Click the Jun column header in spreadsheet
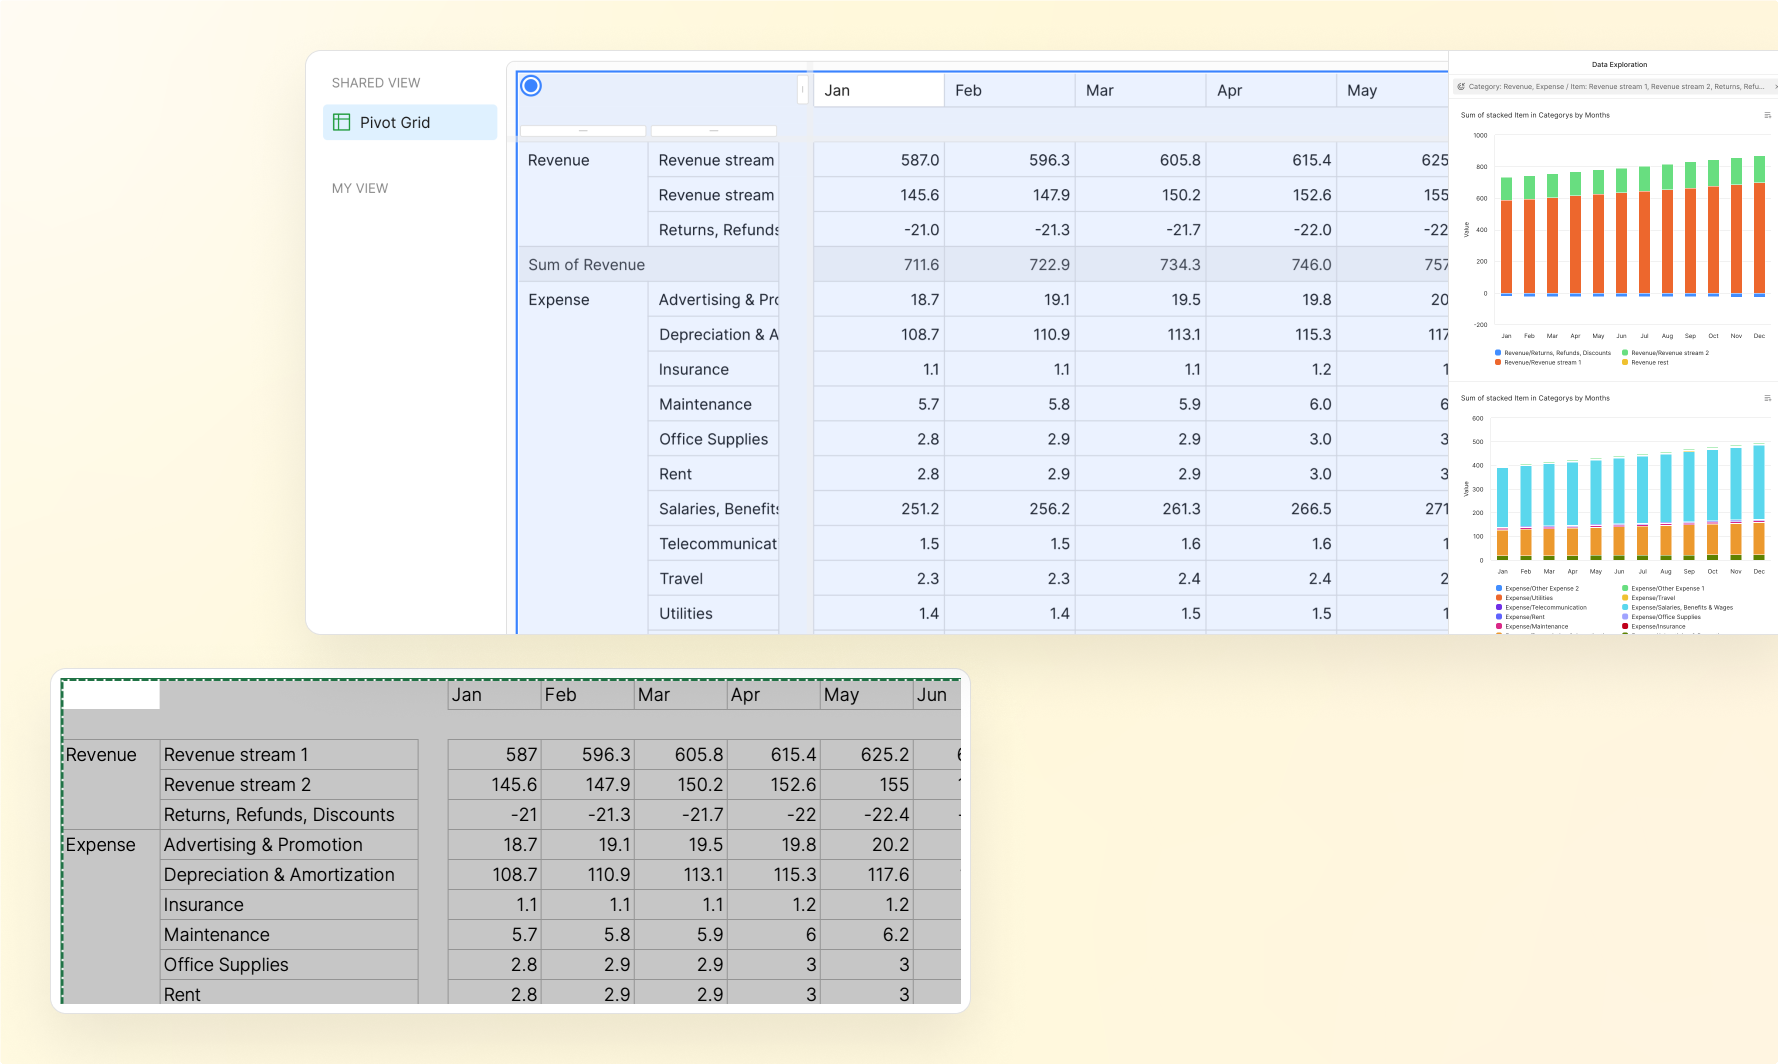Viewport: 1778px width, 1064px height. (937, 695)
